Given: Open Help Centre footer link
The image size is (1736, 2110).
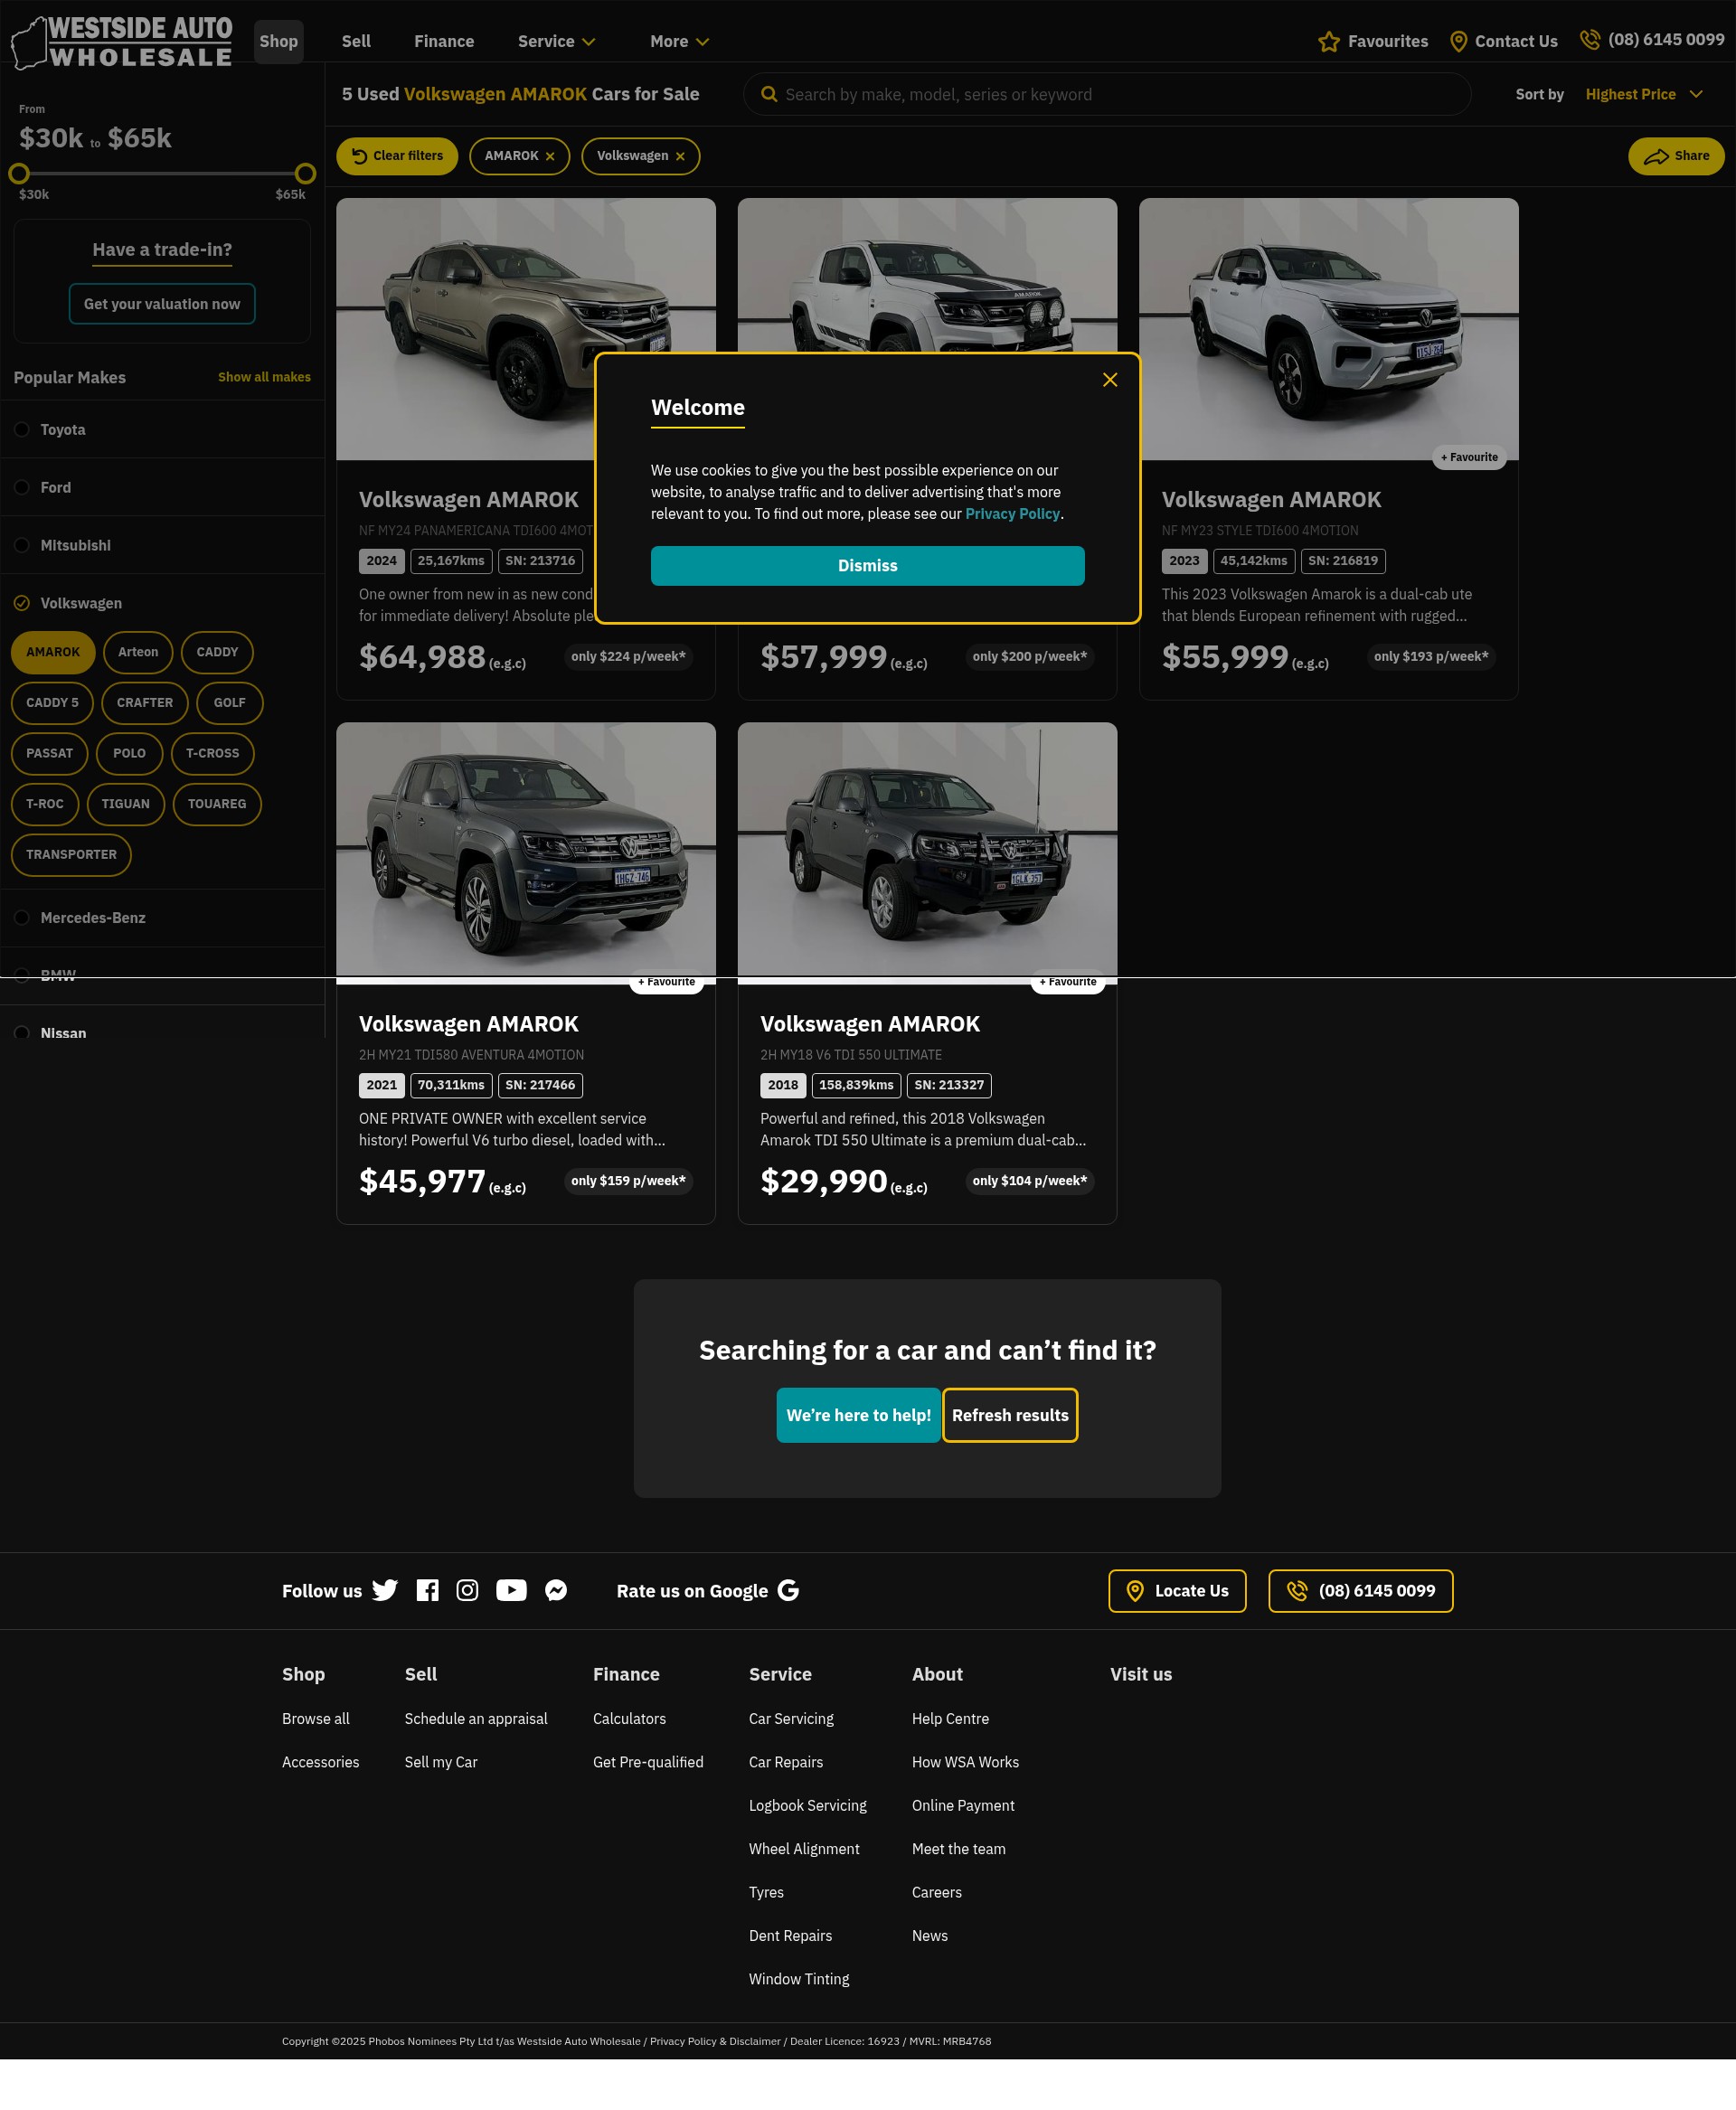Looking at the screenshot, I should tap(950, 1718).
